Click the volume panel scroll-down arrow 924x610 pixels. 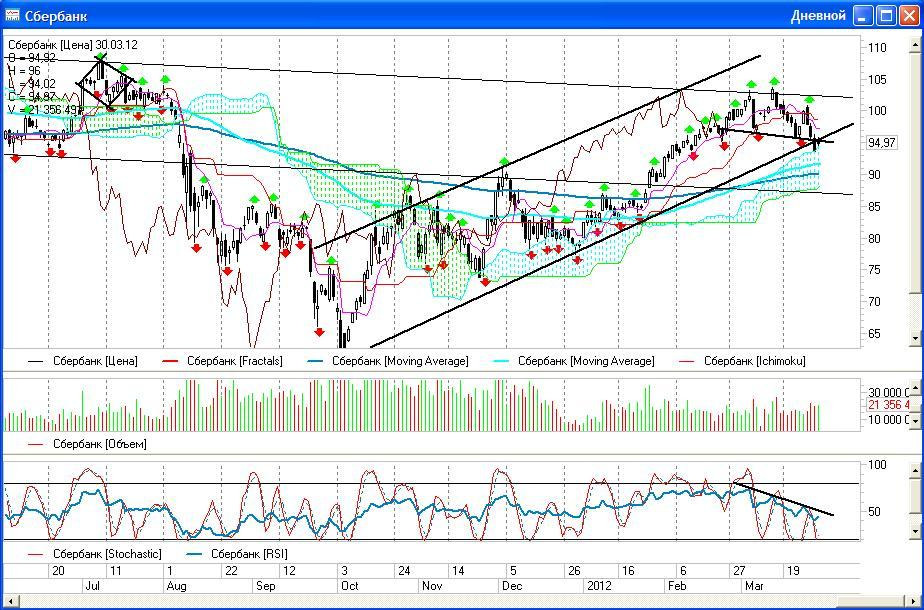[915, 421]
